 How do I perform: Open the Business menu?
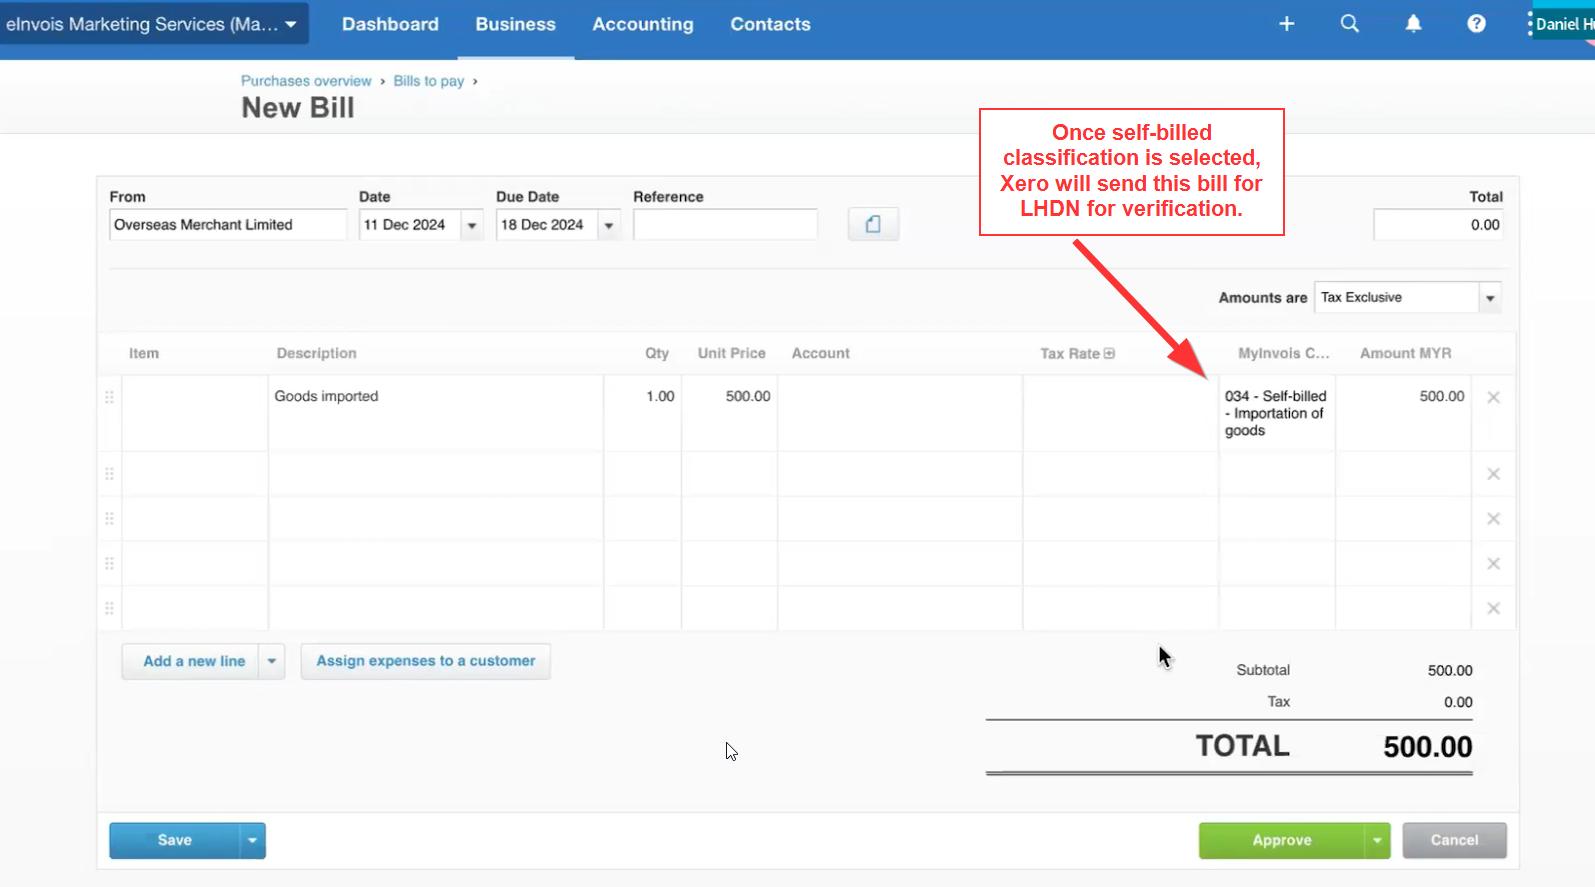pyautogui.click(x=515, y=24)
